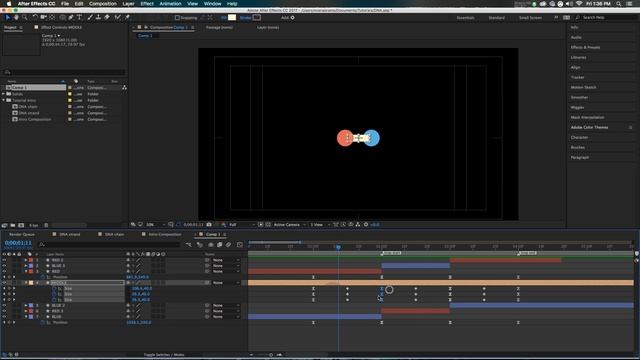Switch to the Intro Composition timeline tab
This screenshot has width=640, height=360.
coord(165,234)
